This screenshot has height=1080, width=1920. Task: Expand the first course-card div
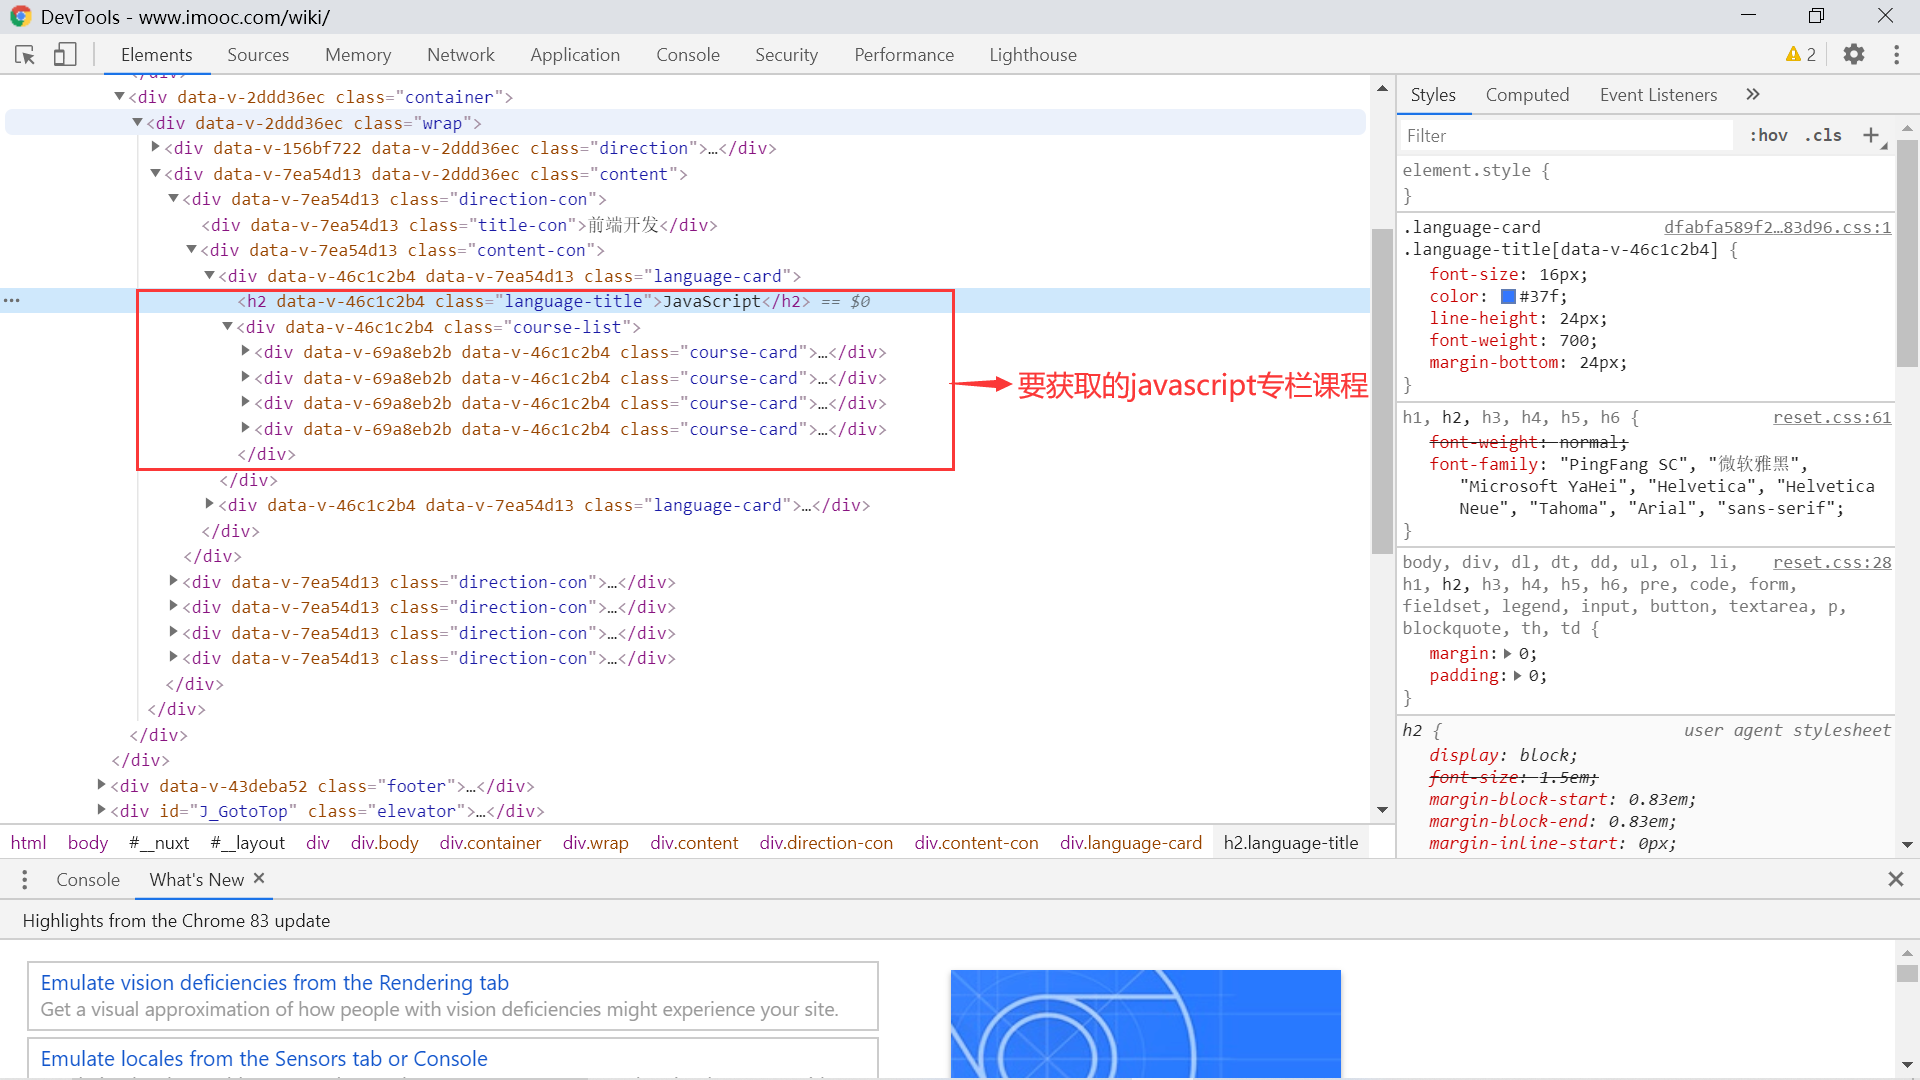[x=245, y=351]
